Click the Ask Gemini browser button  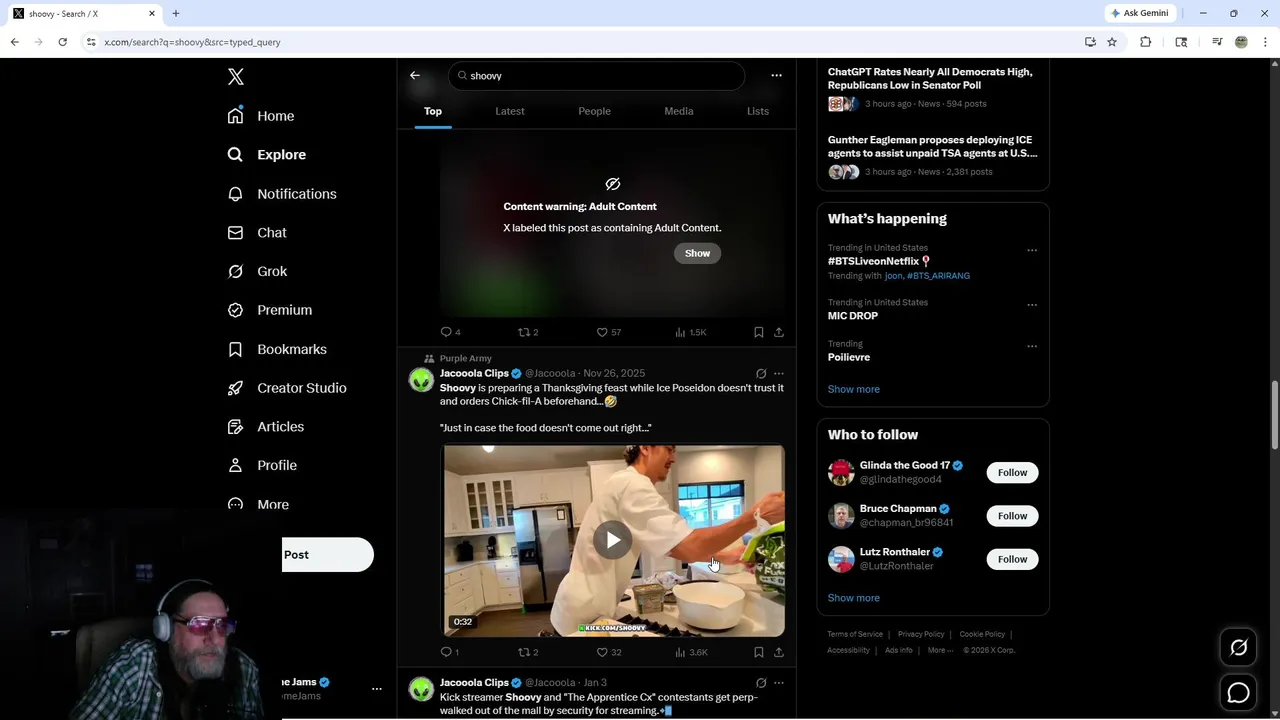1141,13
